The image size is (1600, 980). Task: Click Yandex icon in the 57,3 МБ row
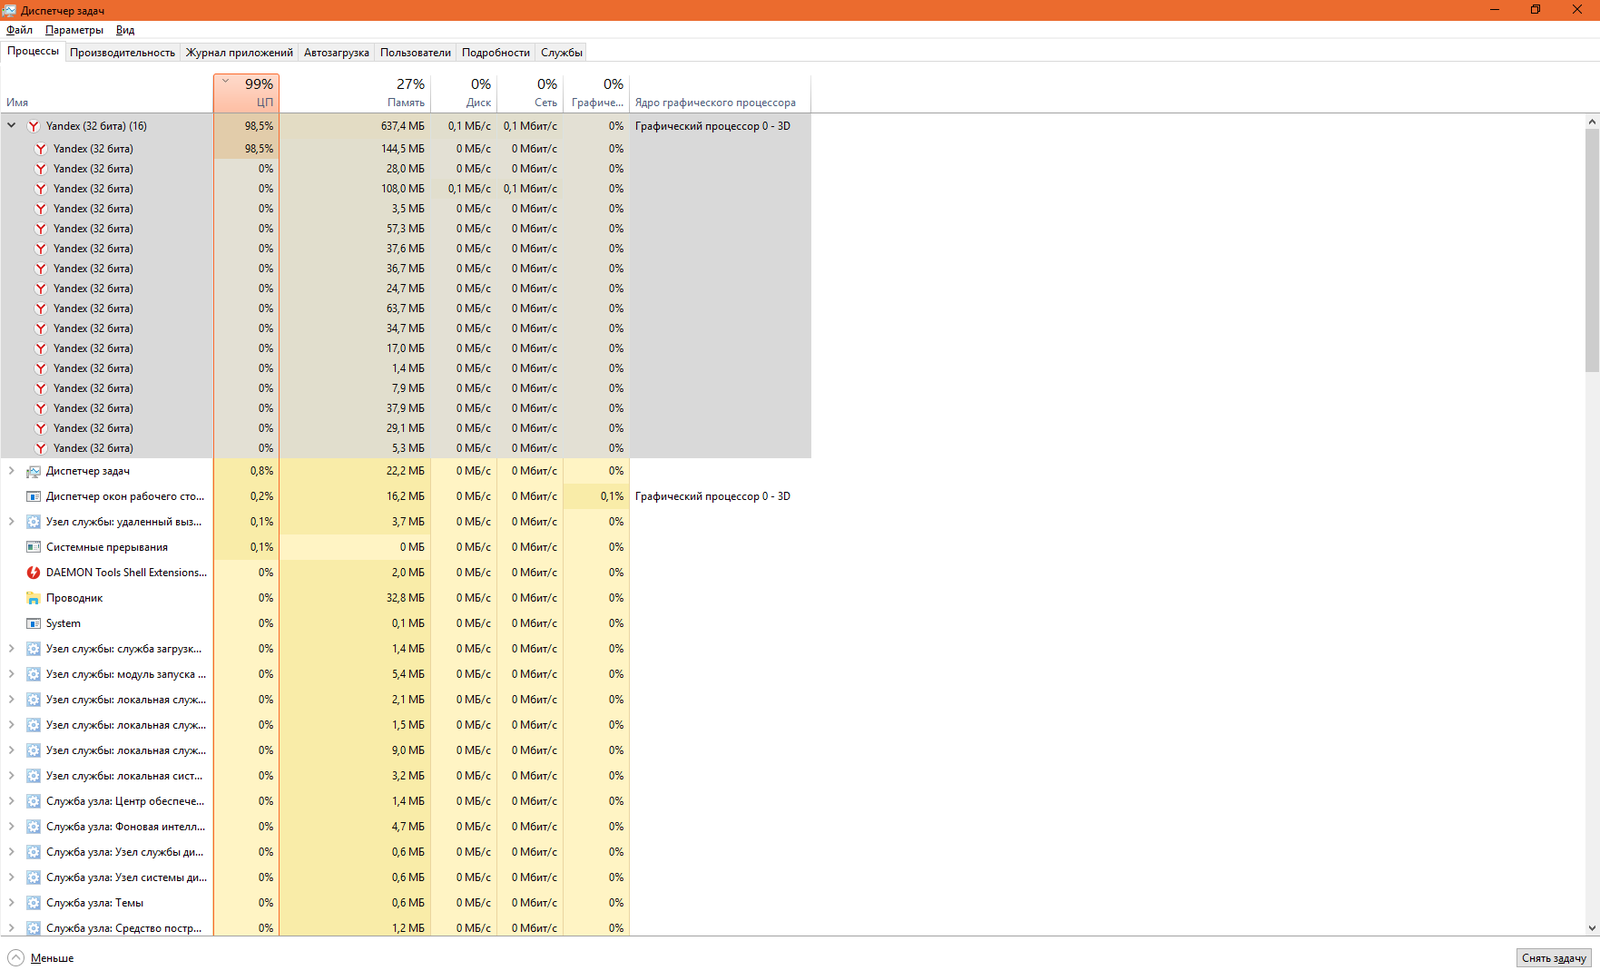point(41,228)
